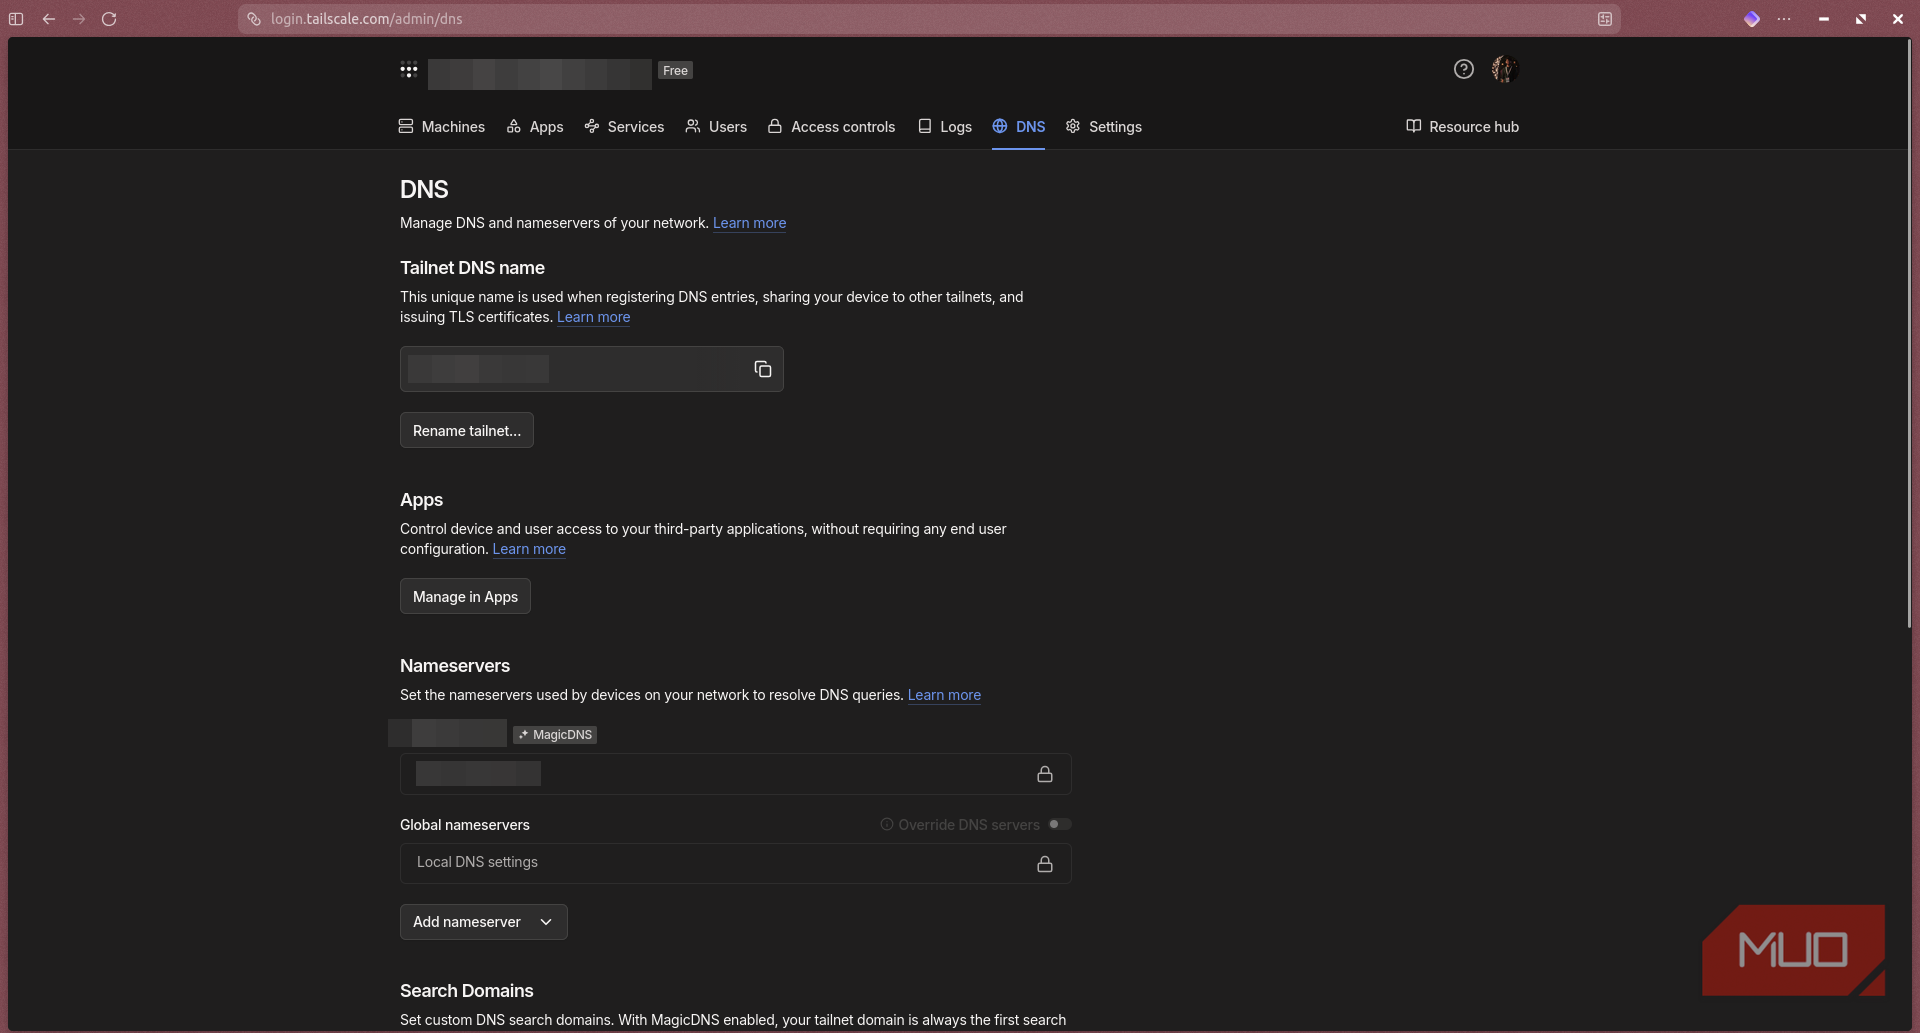Click the browser forward arrow
Viewport: 1920px width, 1033px height.
pos(79,19)
